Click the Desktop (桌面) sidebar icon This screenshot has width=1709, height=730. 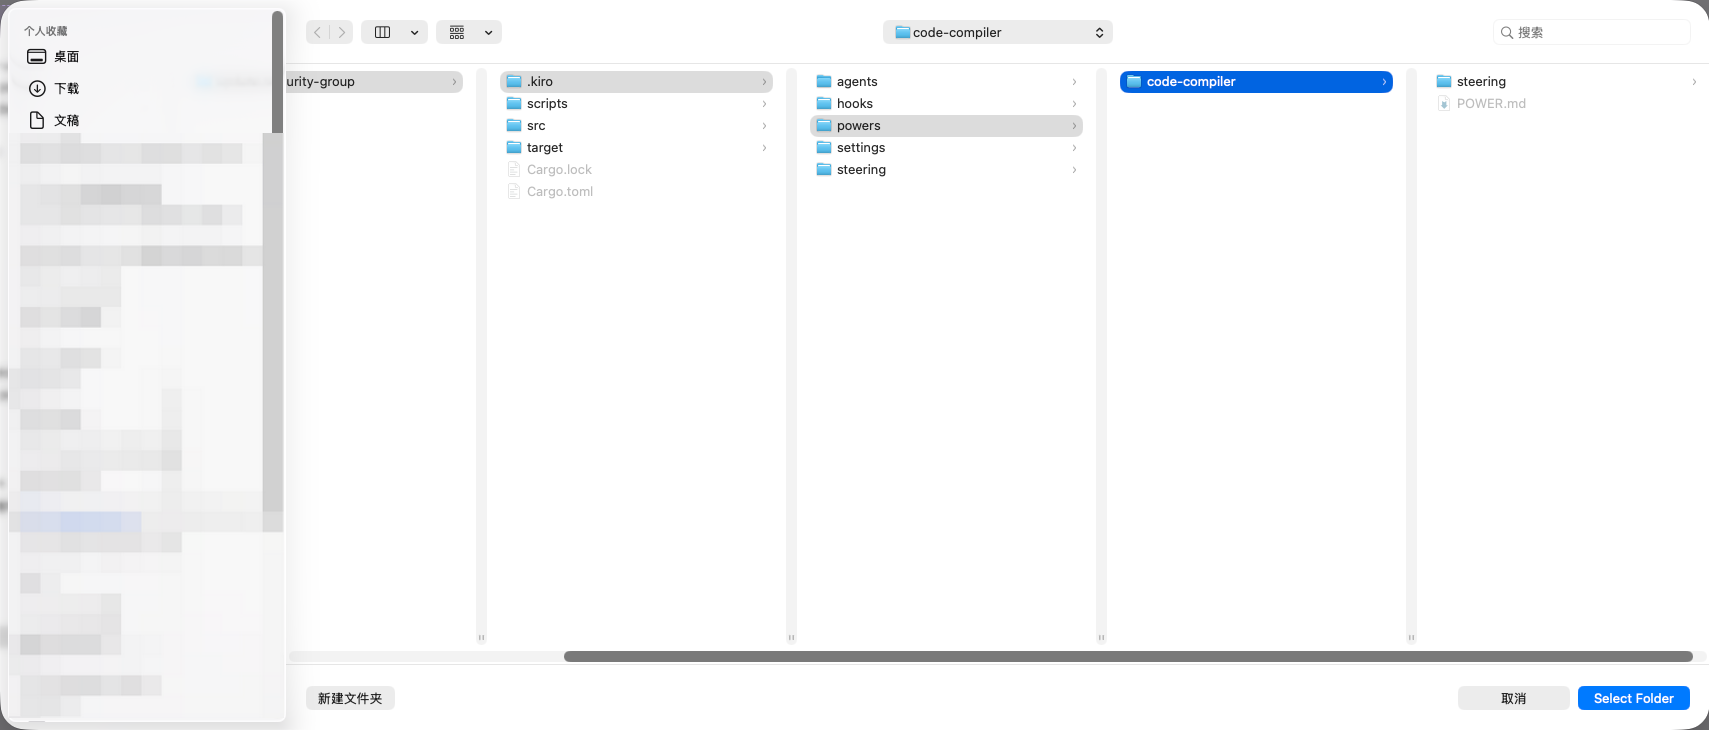pos(37,57)
